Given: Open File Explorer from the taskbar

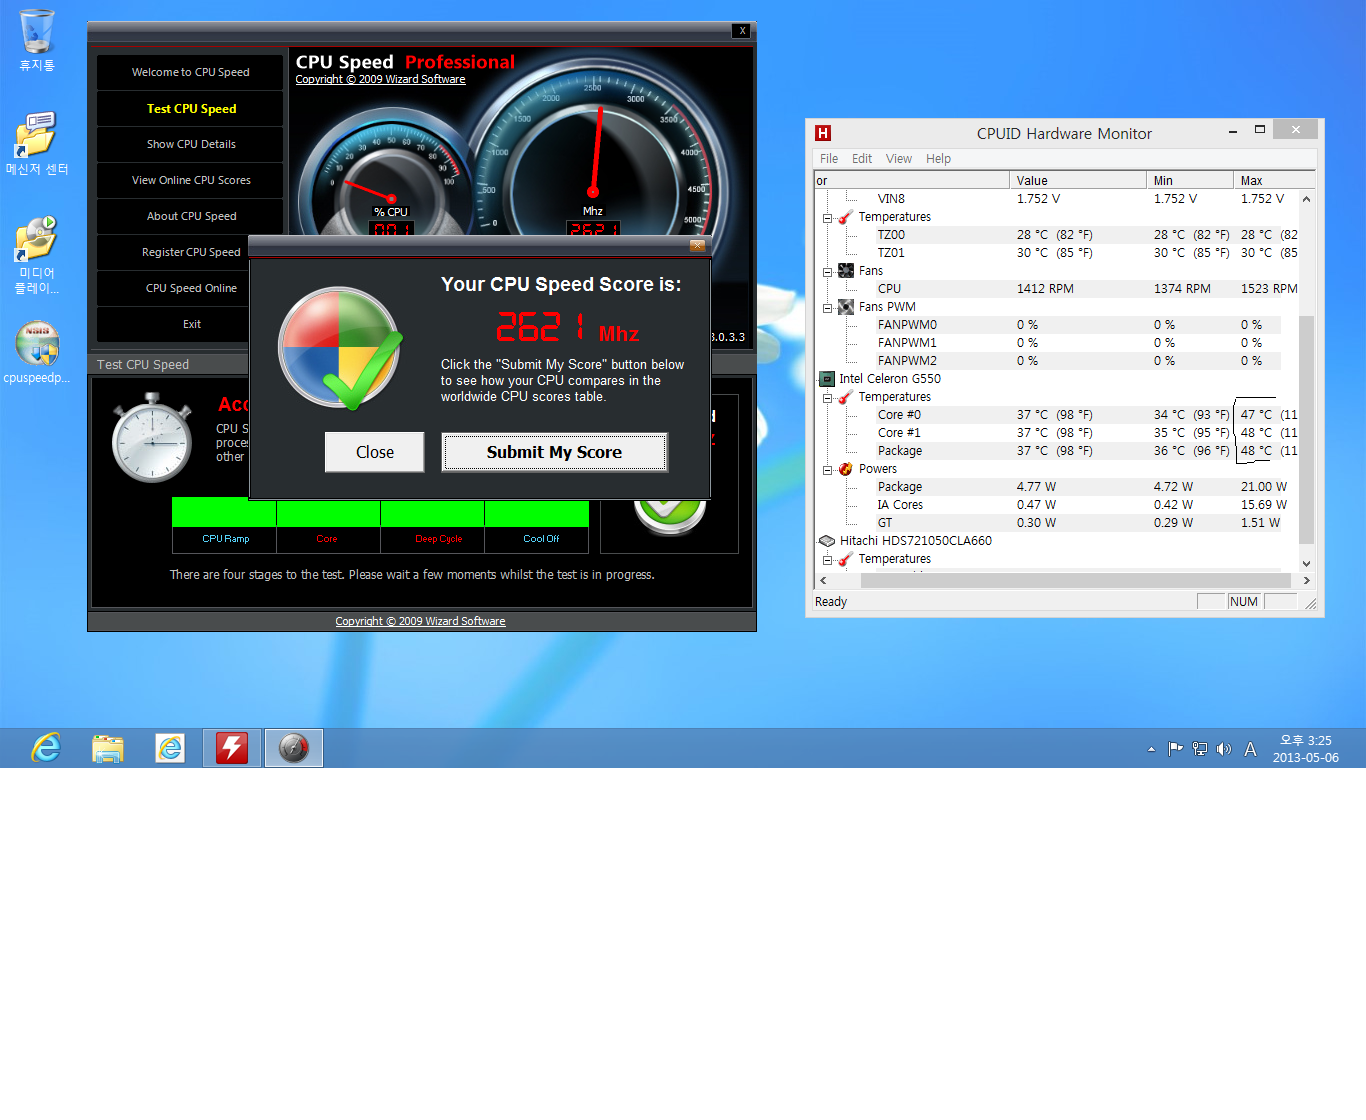Looking at the screenshot, I should 108,748.
